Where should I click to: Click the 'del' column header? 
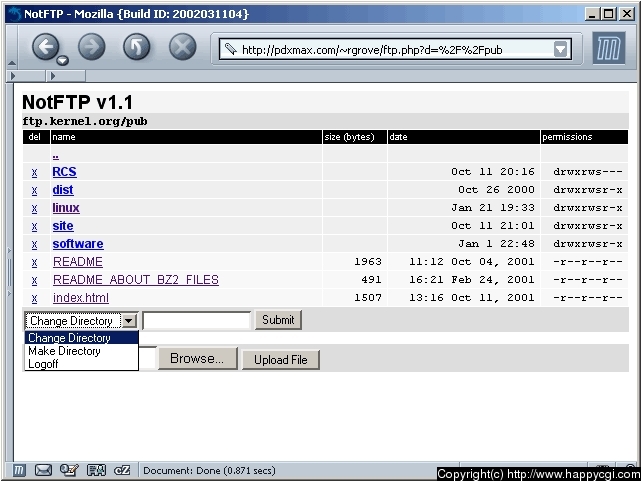36,137
